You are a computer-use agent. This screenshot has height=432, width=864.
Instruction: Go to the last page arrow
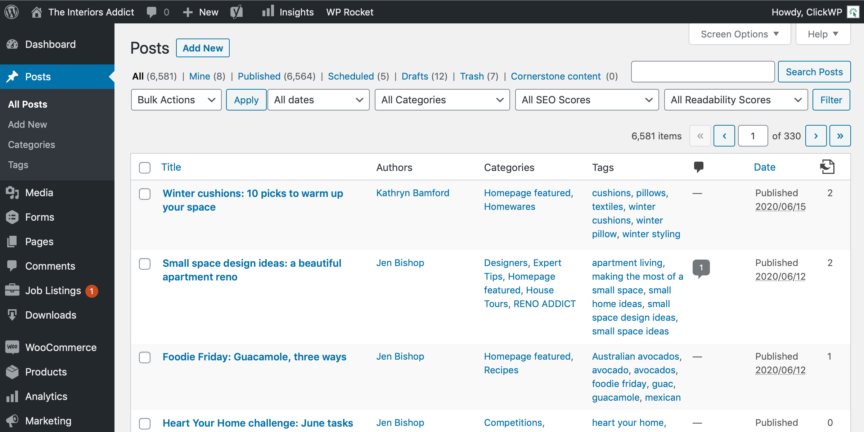tap(840, 135)
